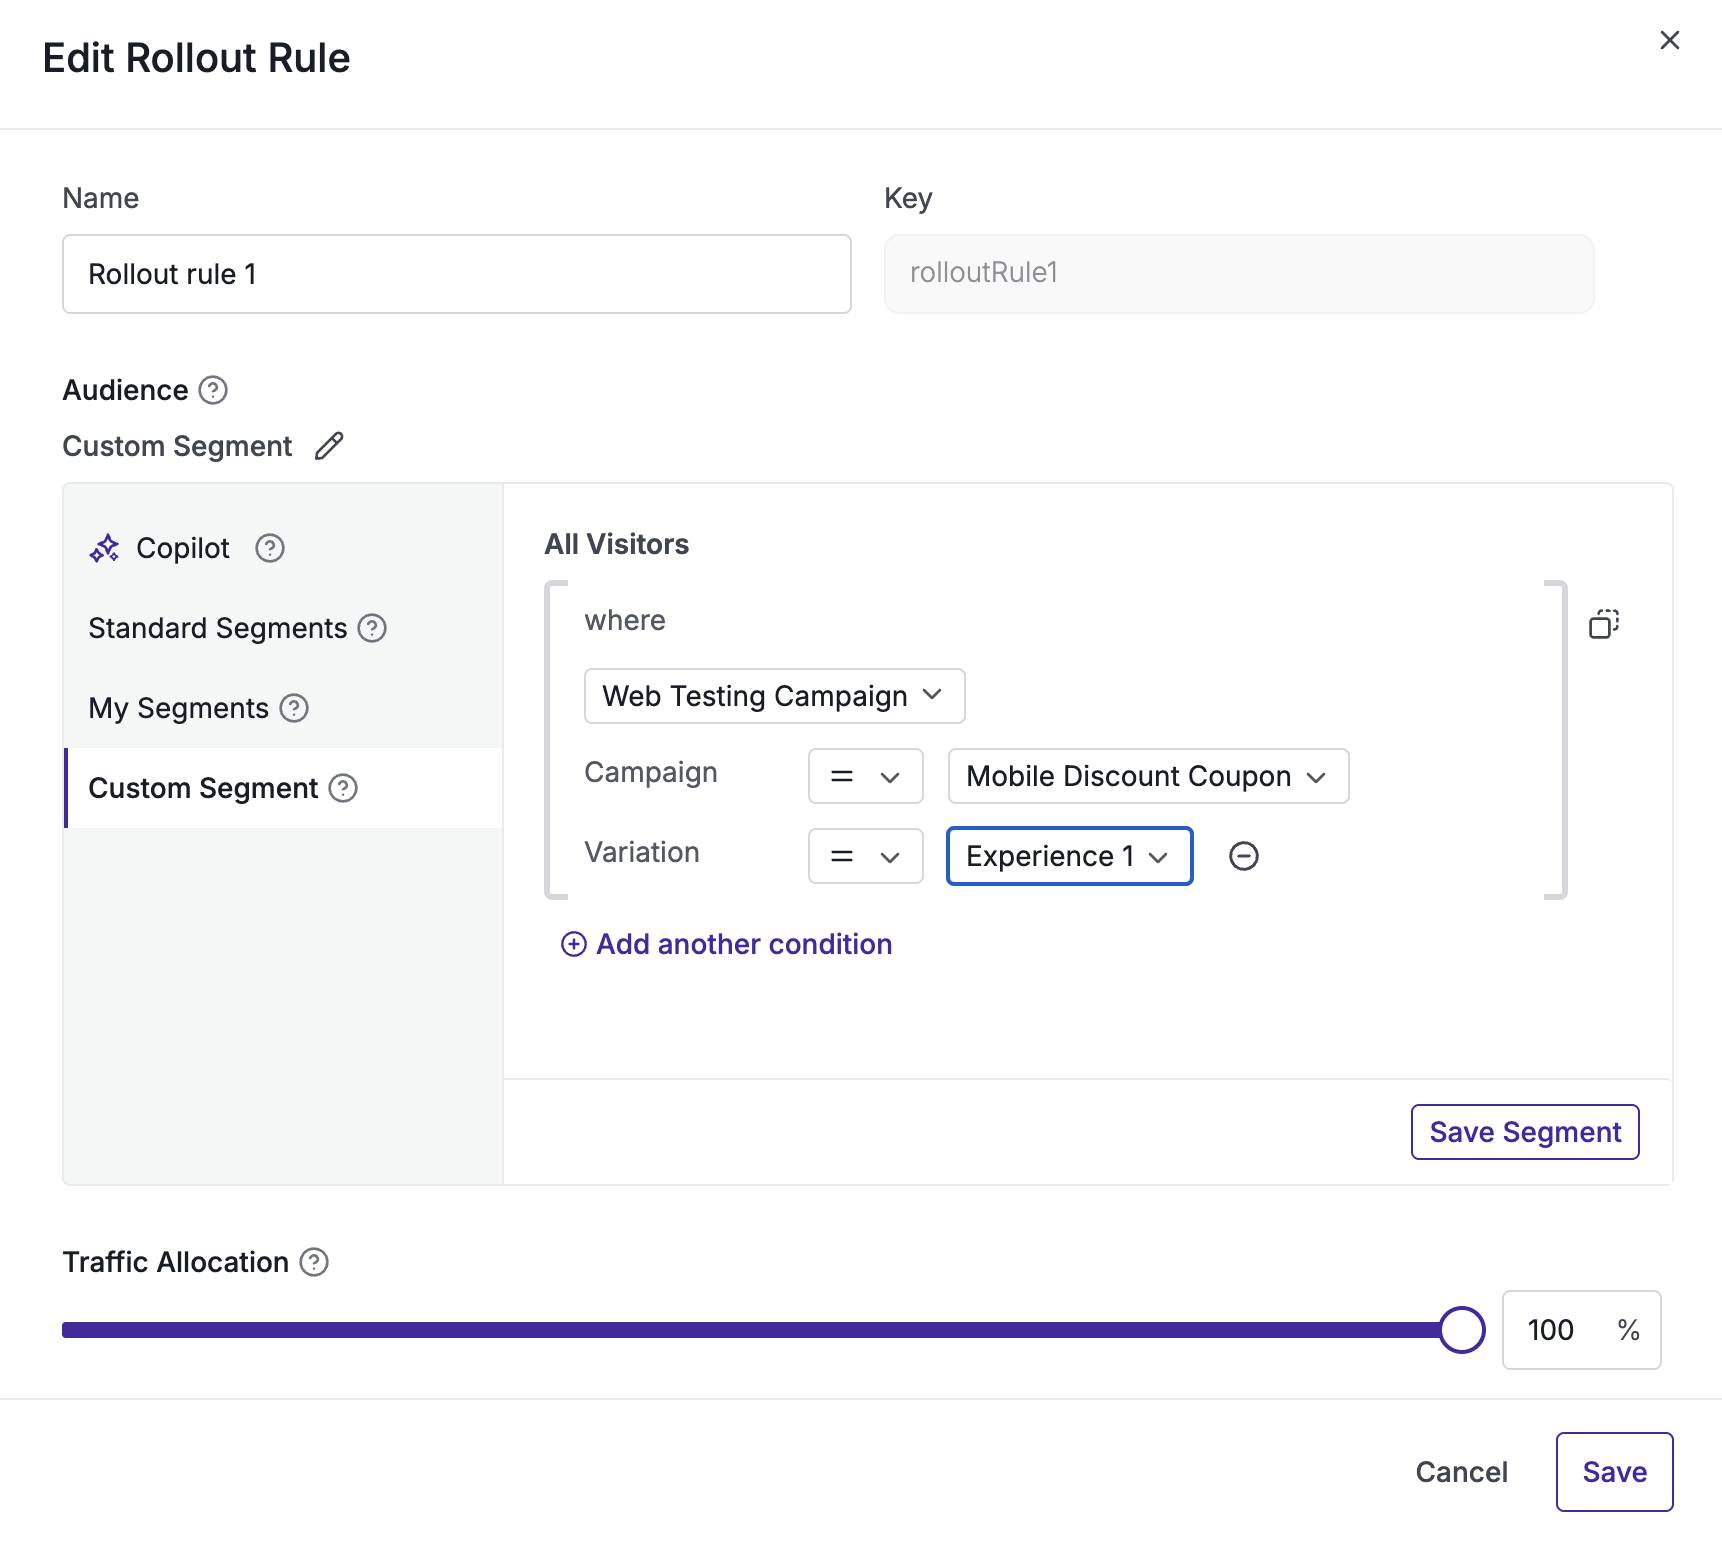Open Campaign operator dropdown
Screen dimensions: 1722x1544
pyautogui.click(x=866, y=776)
